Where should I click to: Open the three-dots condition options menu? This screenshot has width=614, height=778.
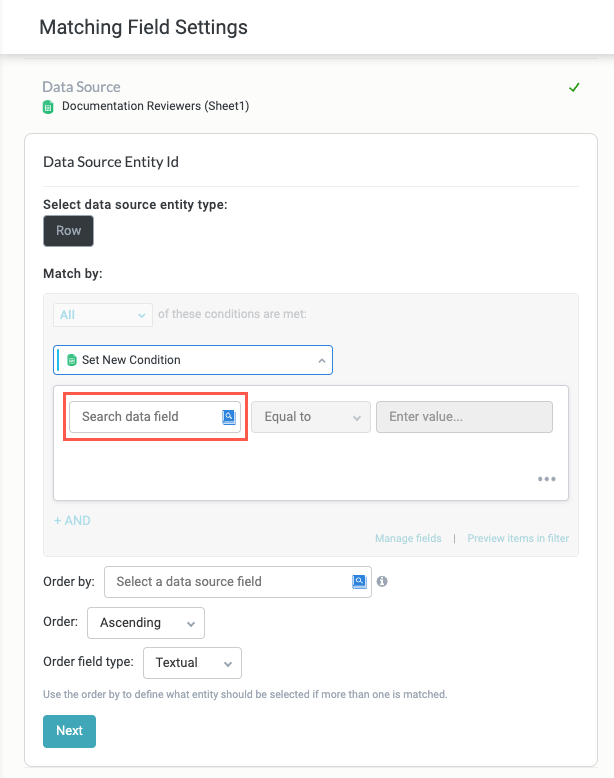coord(546,479)
